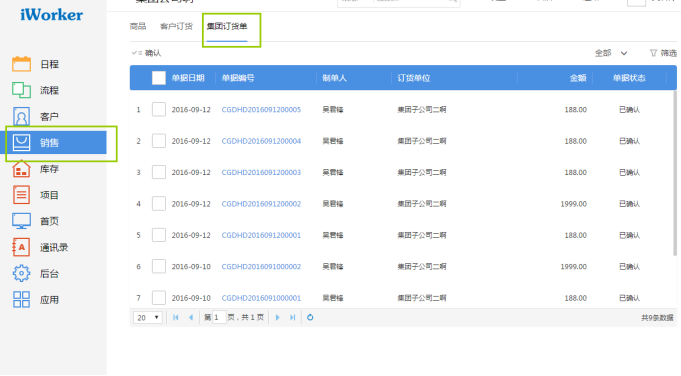
Task: Click date 2016-09-10 in row 7
Action: (191, 298)
